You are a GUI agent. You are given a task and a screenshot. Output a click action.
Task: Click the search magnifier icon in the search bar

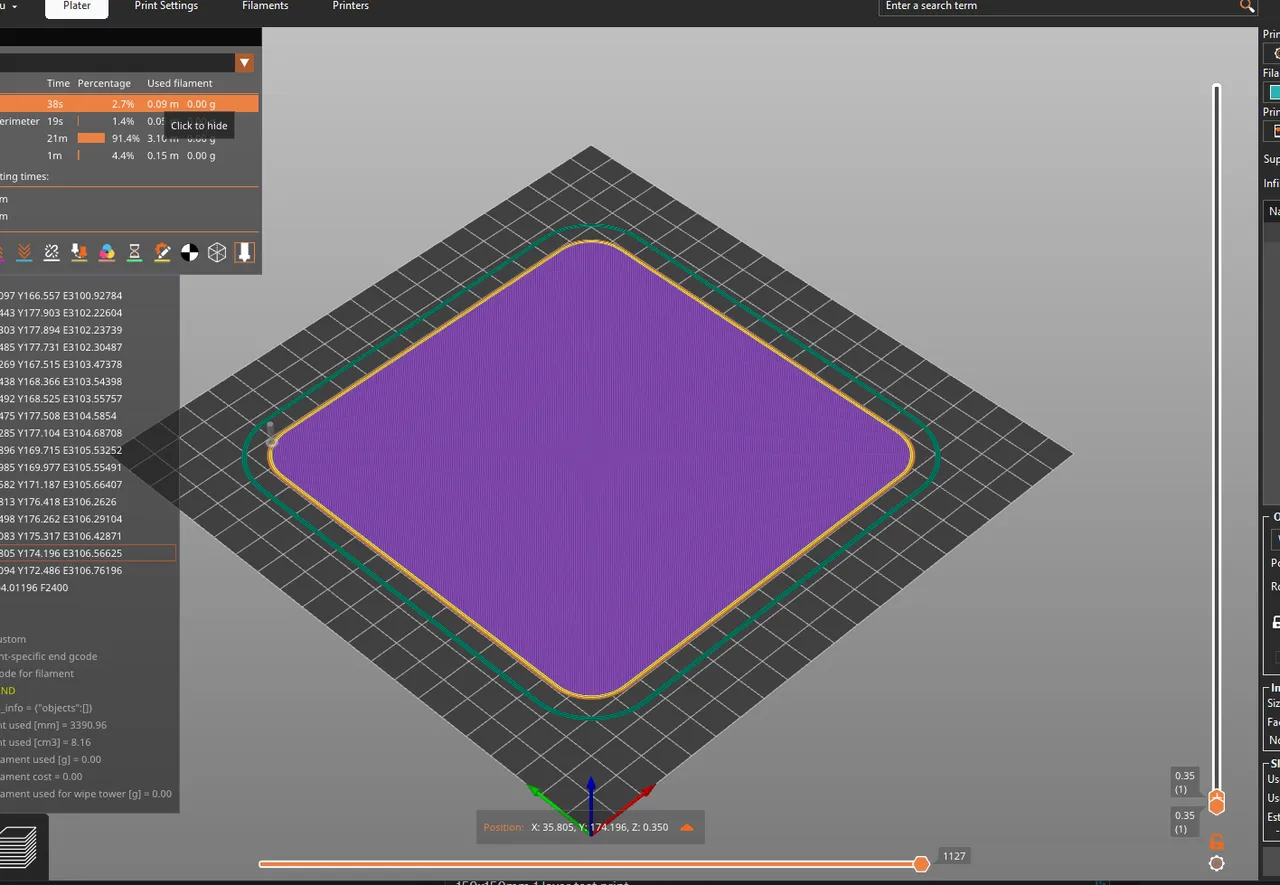coord(1246,6)
